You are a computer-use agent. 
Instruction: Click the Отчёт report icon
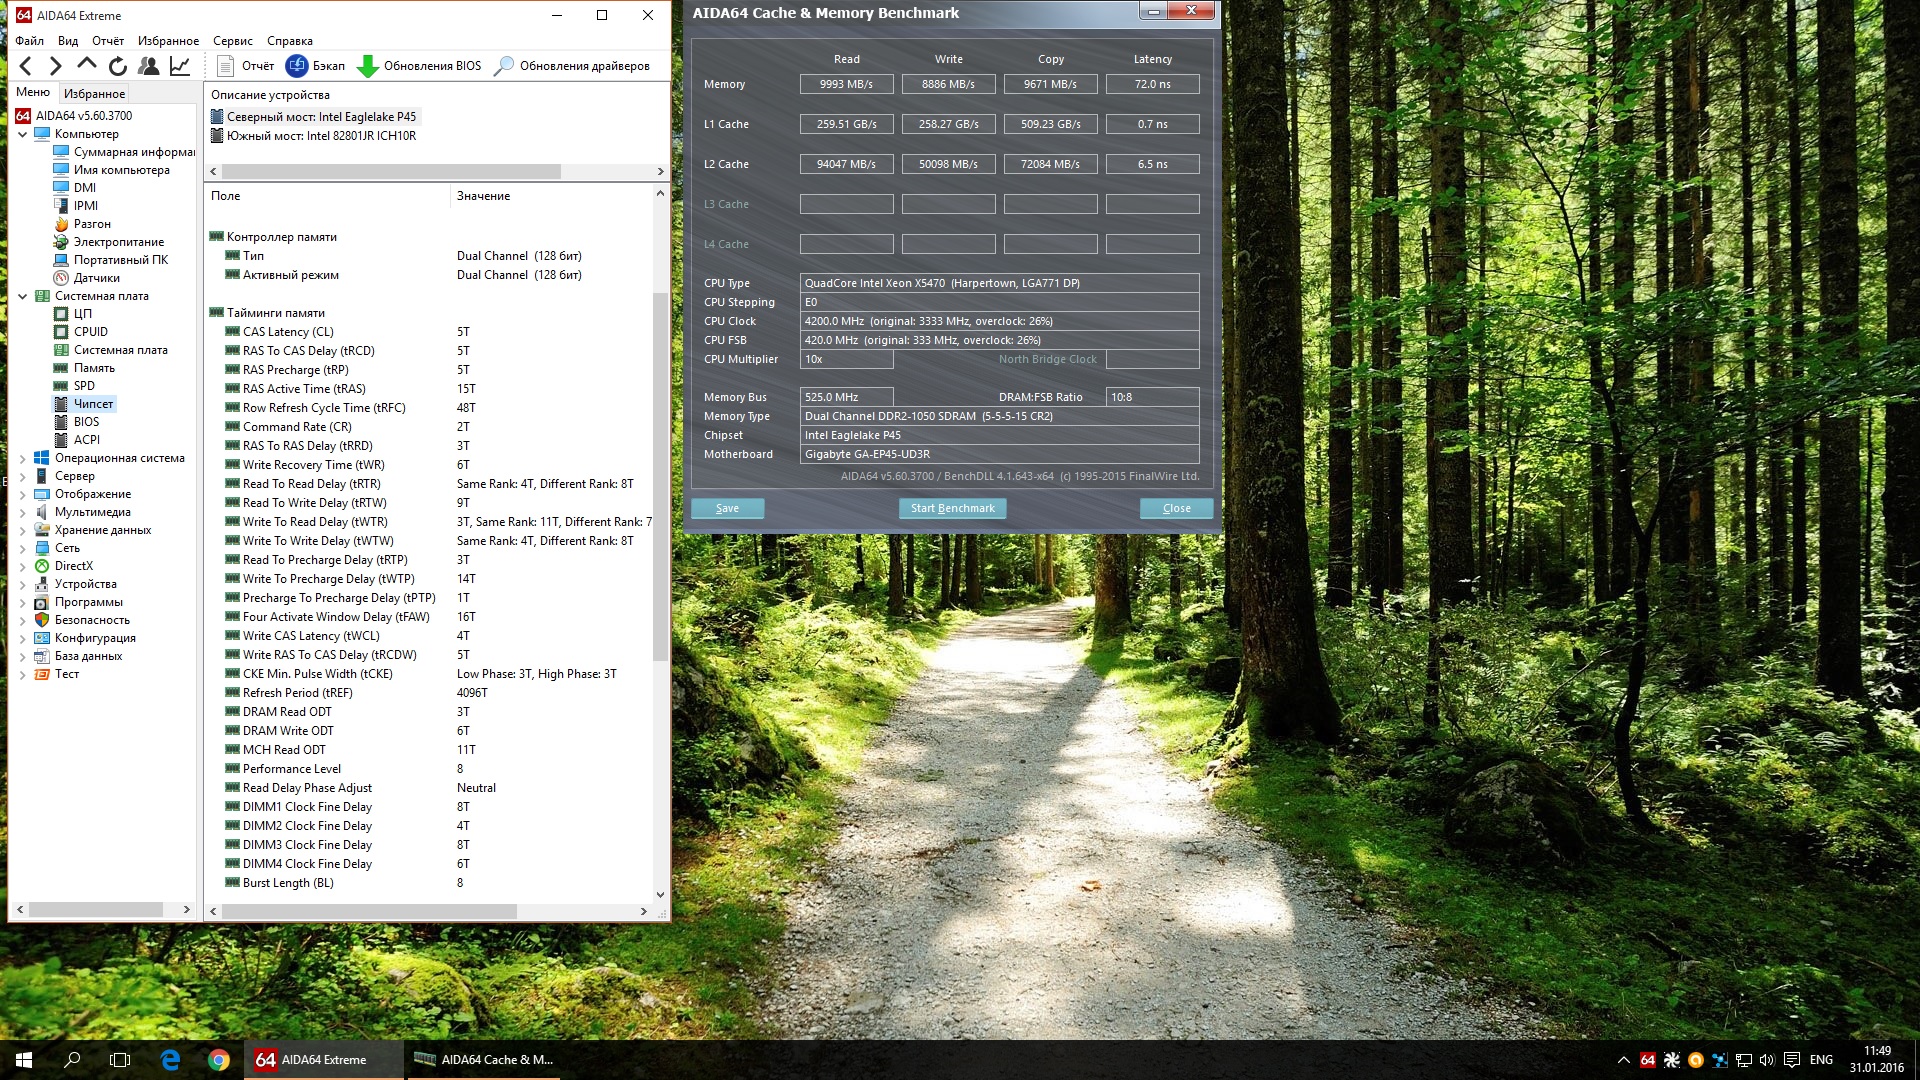coord(226,66)
